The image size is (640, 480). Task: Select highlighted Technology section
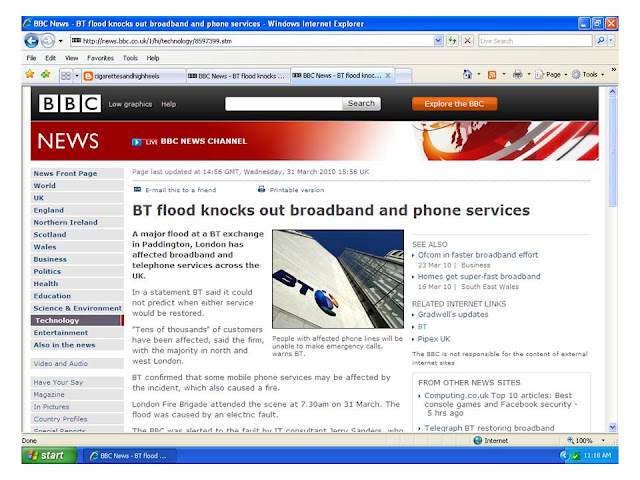point(77,320)
